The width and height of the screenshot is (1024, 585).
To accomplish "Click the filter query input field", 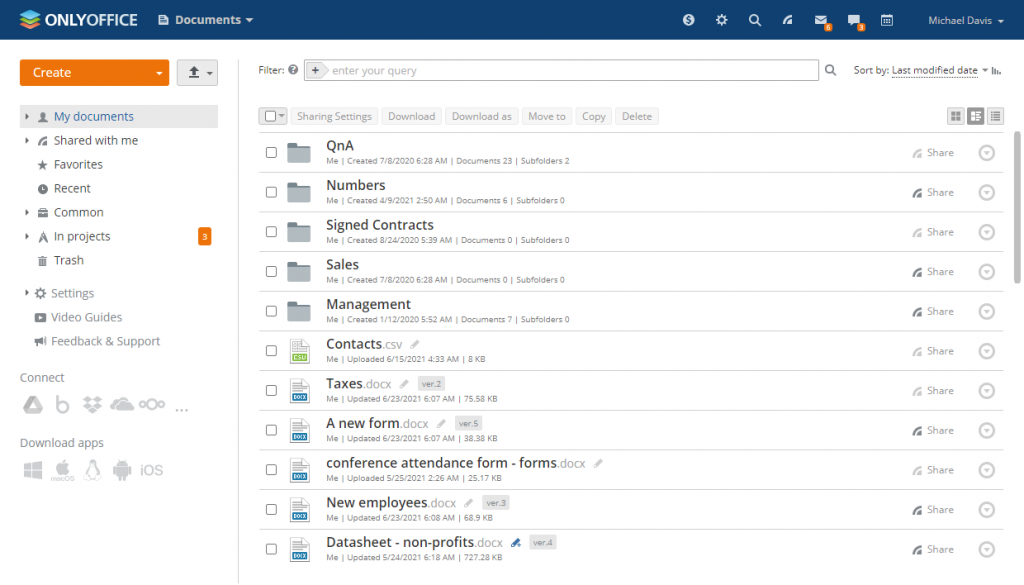I will point(560,70).
